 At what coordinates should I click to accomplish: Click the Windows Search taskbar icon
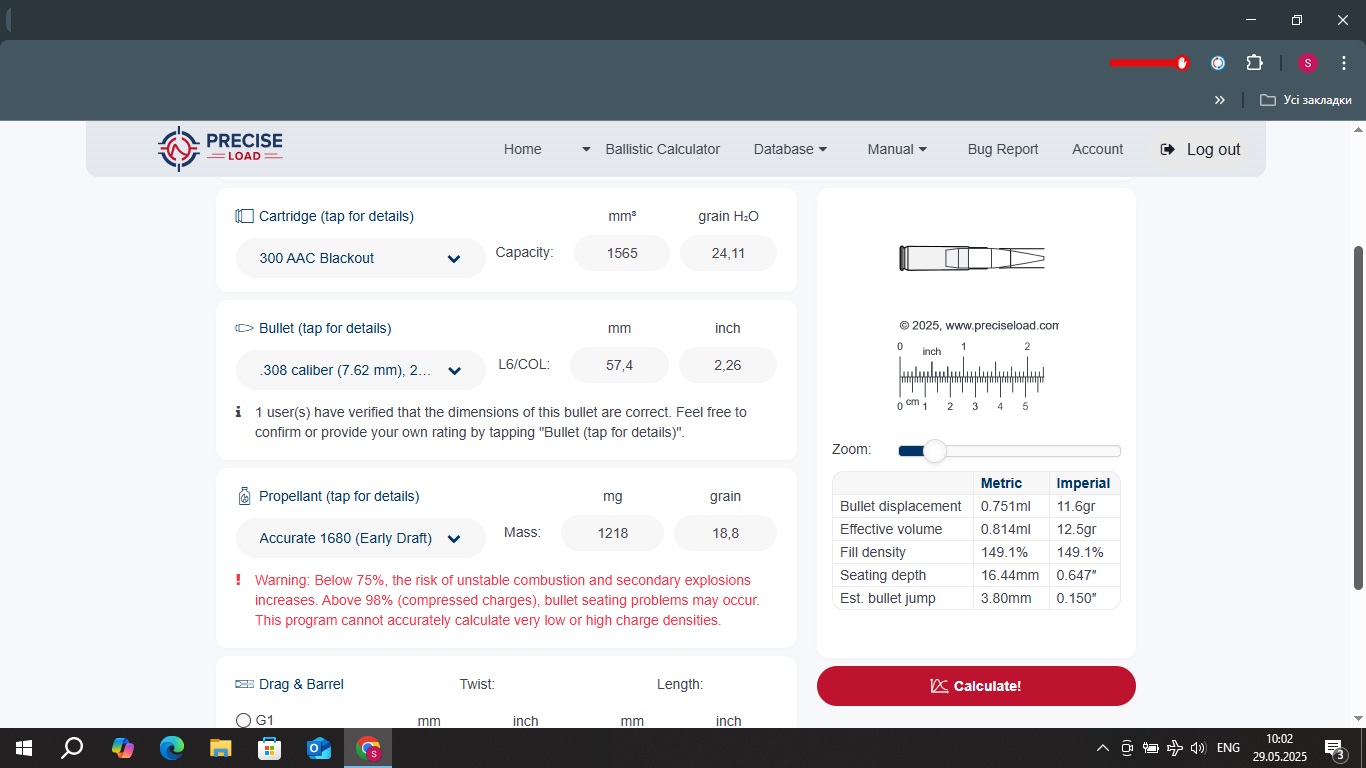tap(72, 748)
